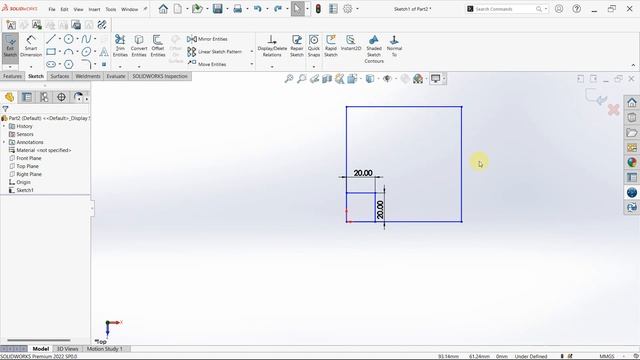Select the Smart Dimension tool
Viewport: 640px width, 360px height.
(31, 46)
